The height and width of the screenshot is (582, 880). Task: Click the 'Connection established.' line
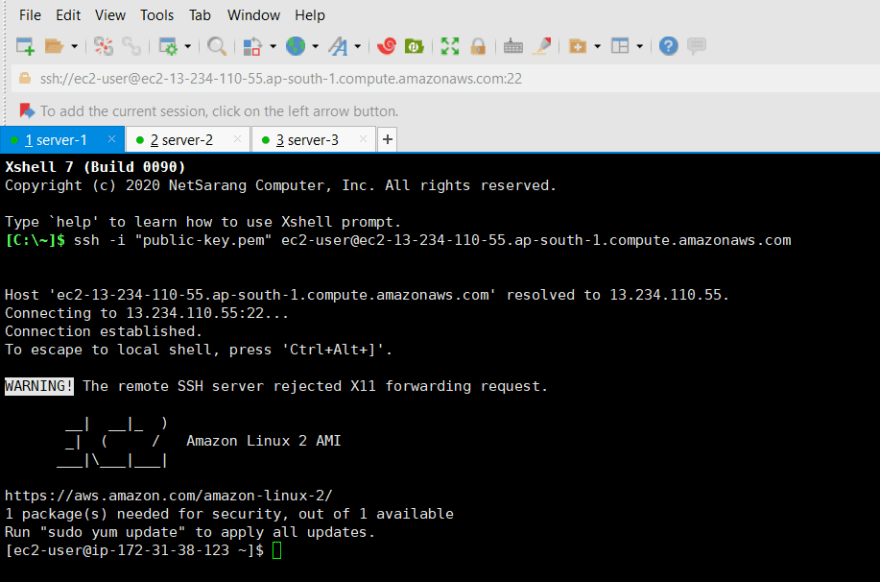[103, 331]
